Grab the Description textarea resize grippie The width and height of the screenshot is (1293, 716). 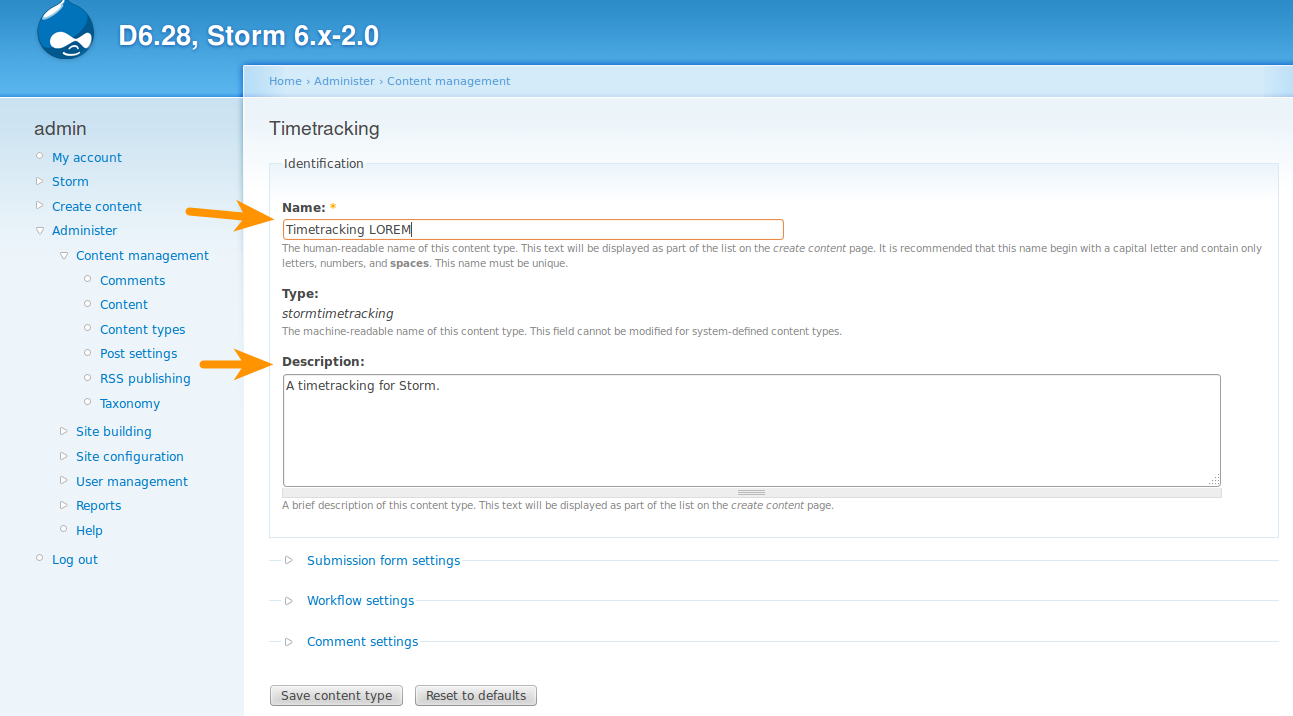pyautogui.click(x=751, y=492)
